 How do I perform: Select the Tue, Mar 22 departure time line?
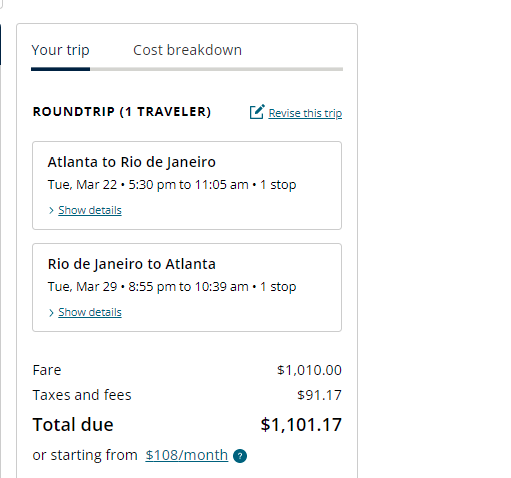click(172, 185)
